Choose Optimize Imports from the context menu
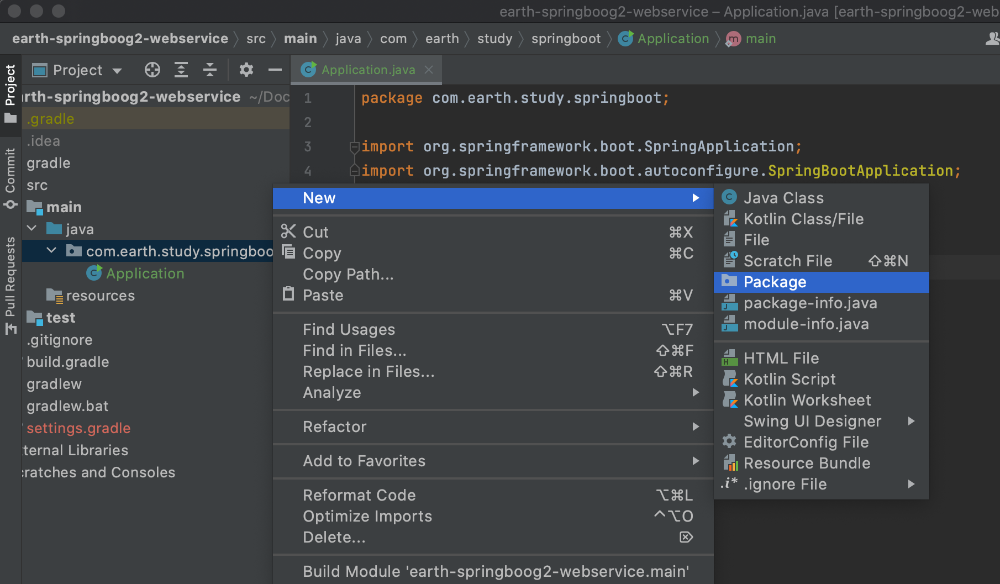 pos(493,516)
